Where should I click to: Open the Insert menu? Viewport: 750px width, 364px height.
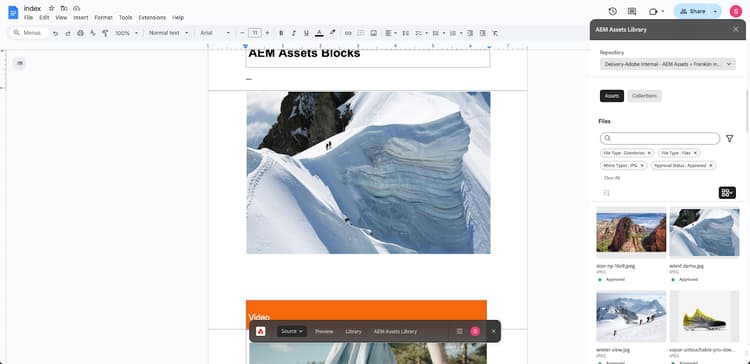[81, 18]
